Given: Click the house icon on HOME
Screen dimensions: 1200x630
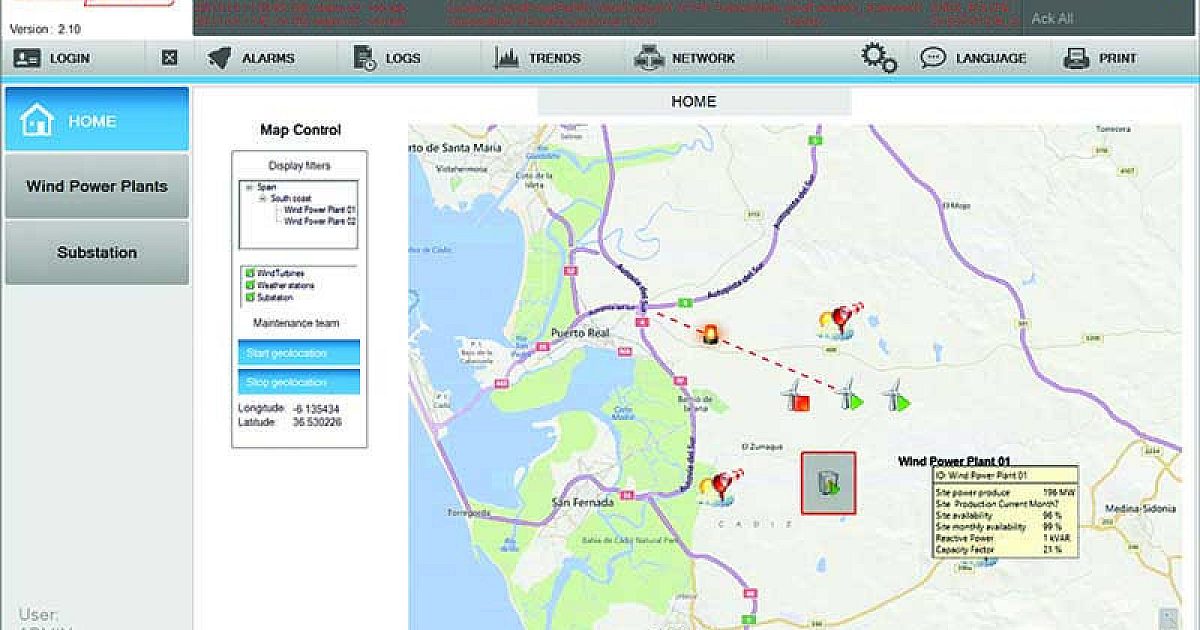Looking at the screenshot, I should [x=37, y=120].
